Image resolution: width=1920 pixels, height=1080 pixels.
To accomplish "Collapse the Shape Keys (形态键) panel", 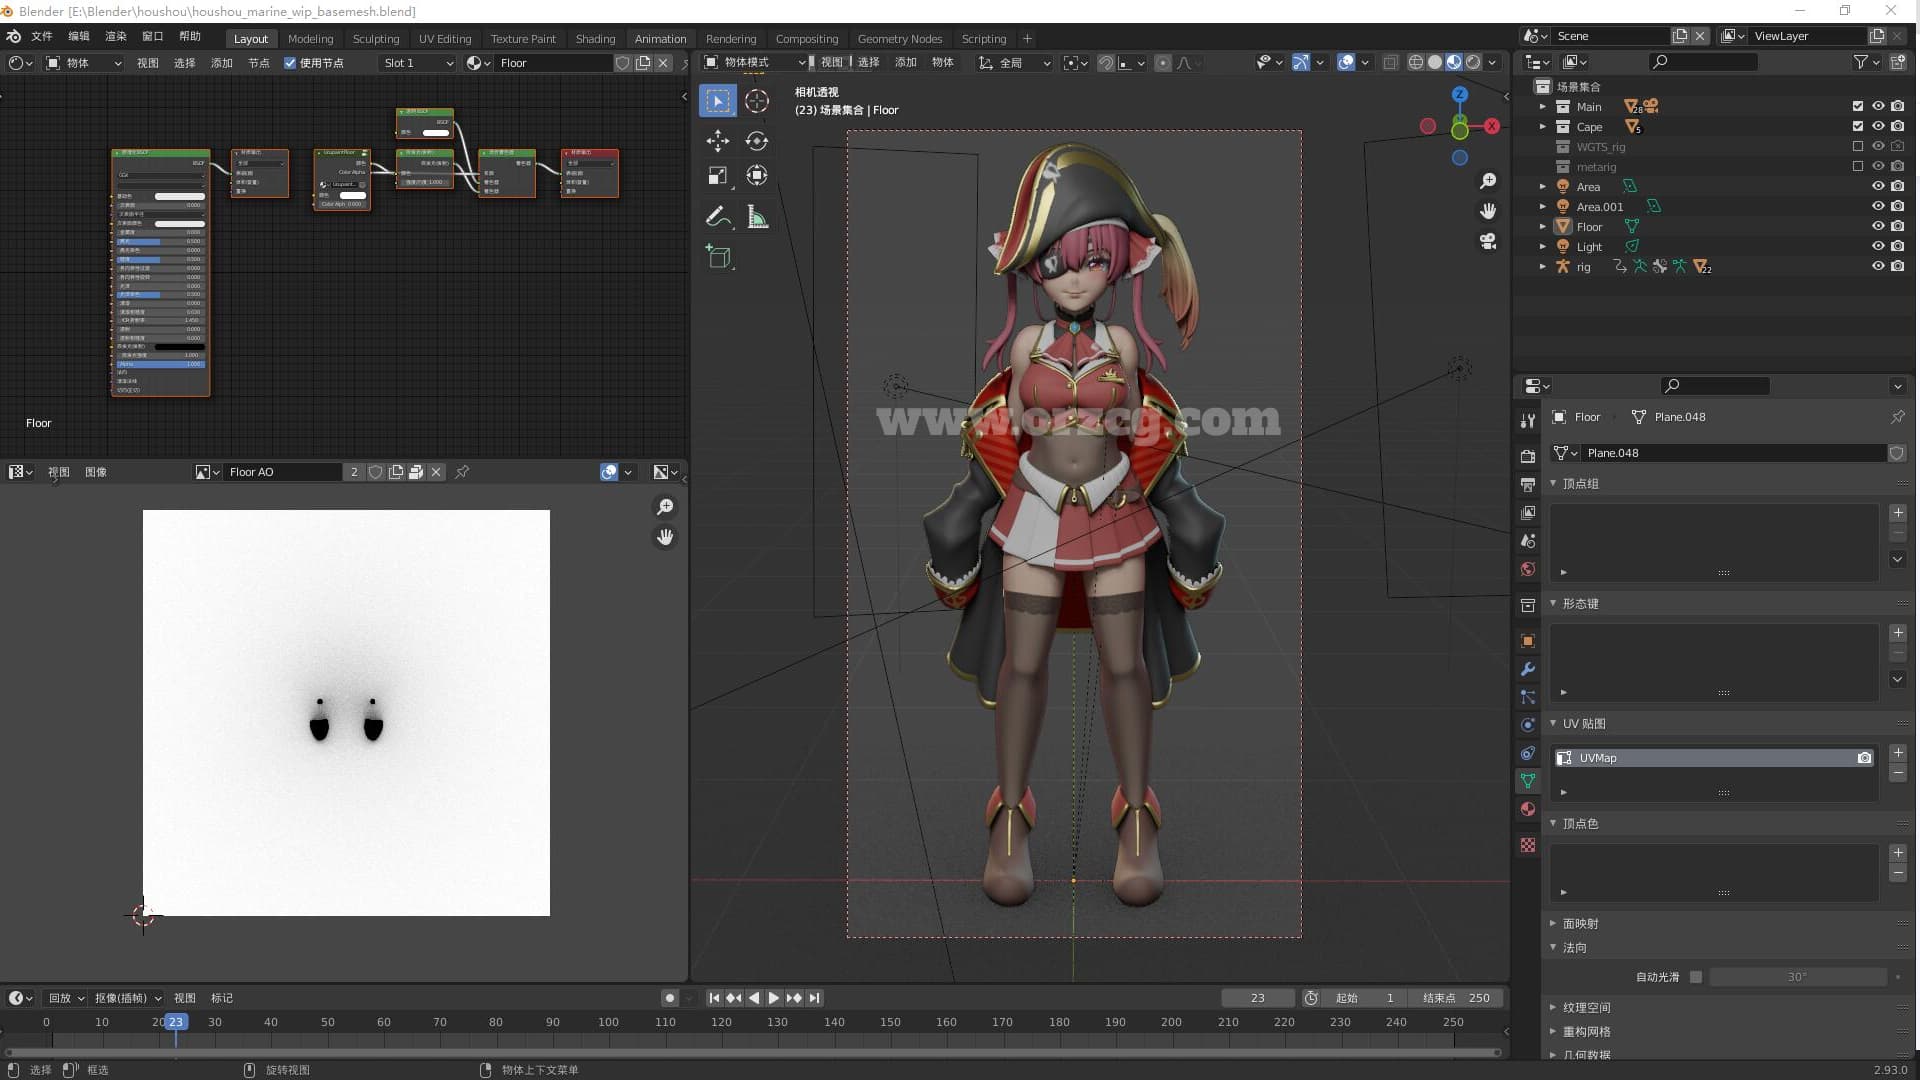I will point(1554,603).
